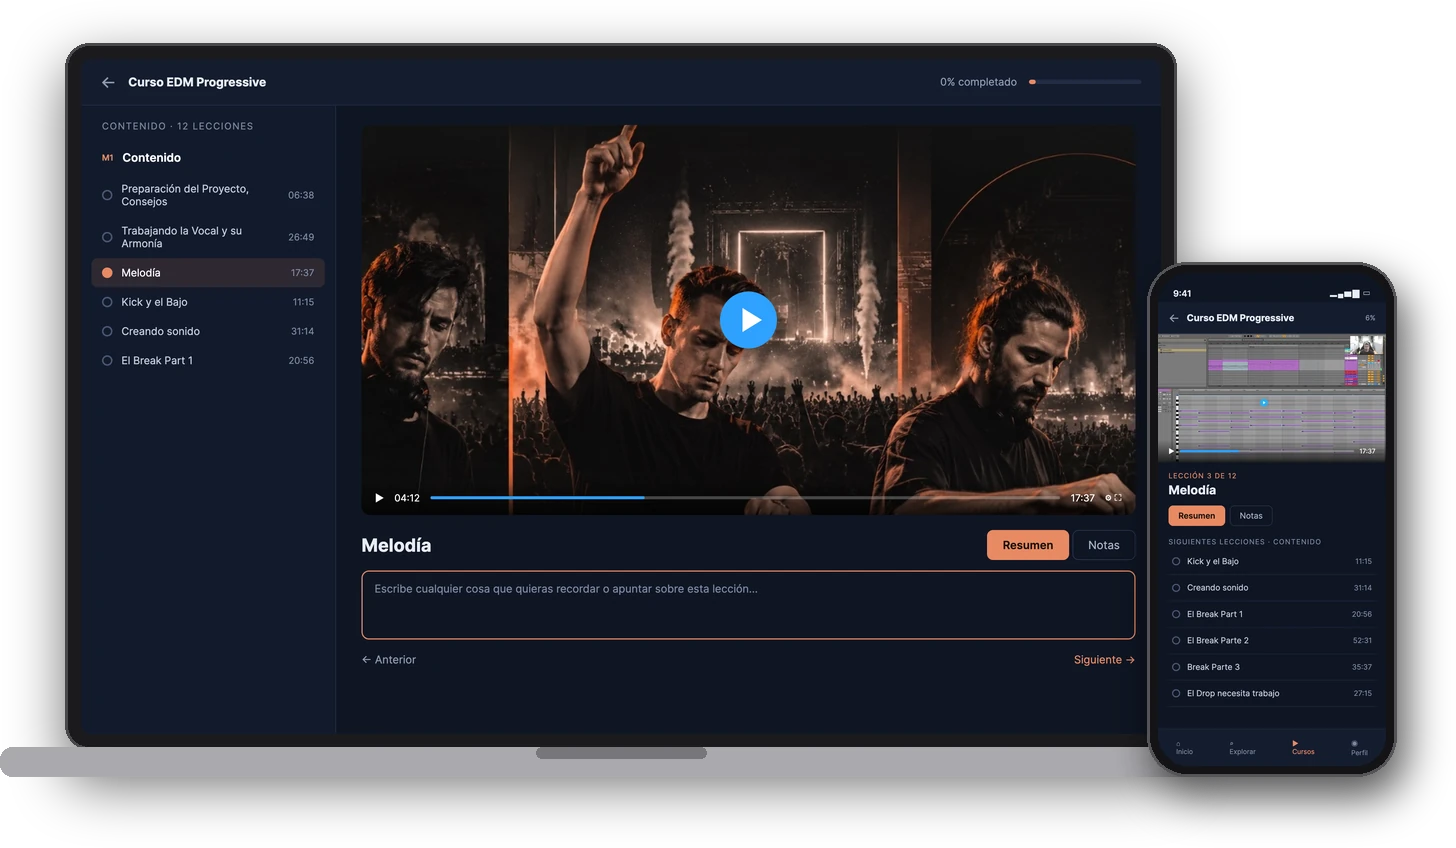This screenshot has height=848, width=1456.
Task: Open 'El Drop necesita trabajo' lesson title
Action: [x=1233, y=693]
